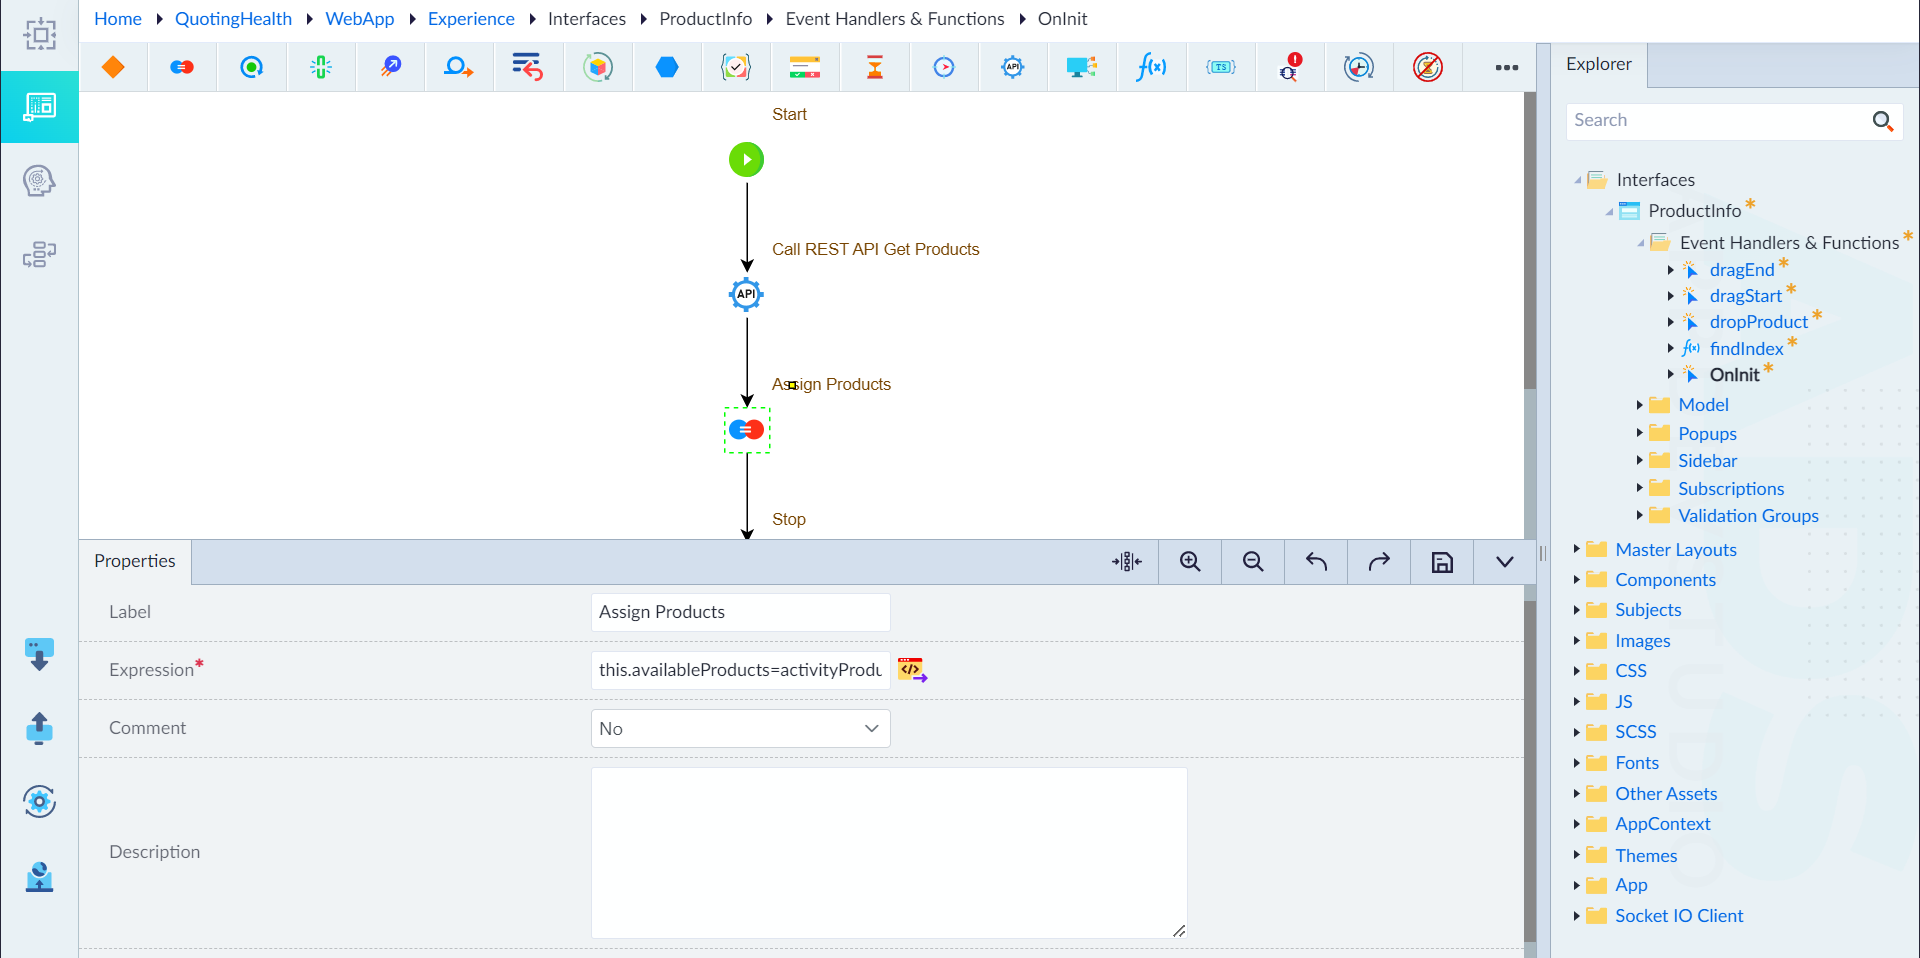Navigate to WebApp breadcrumb
1920x958 pixels.
[x=360, y=19]
